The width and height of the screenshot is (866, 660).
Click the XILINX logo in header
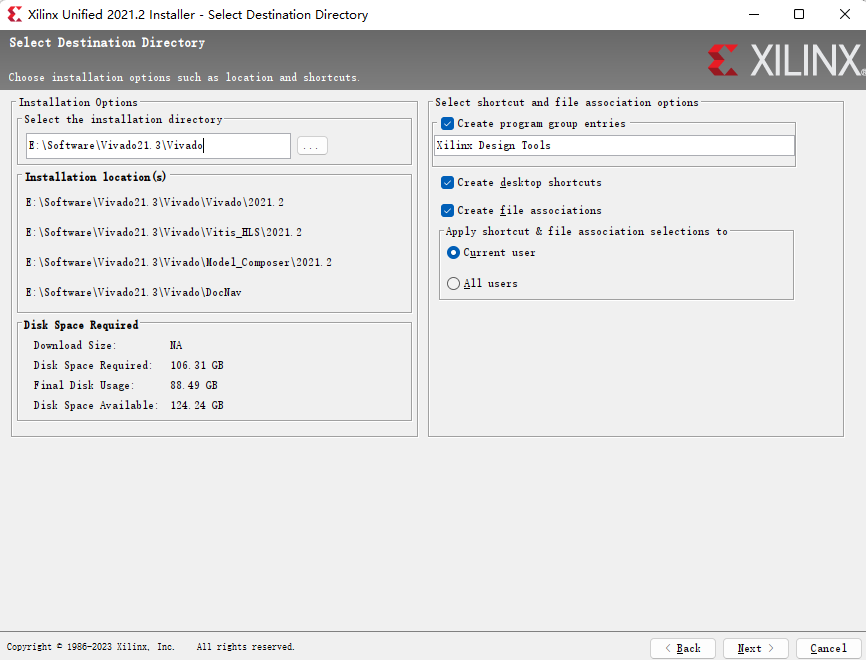(x=786, y=60)
